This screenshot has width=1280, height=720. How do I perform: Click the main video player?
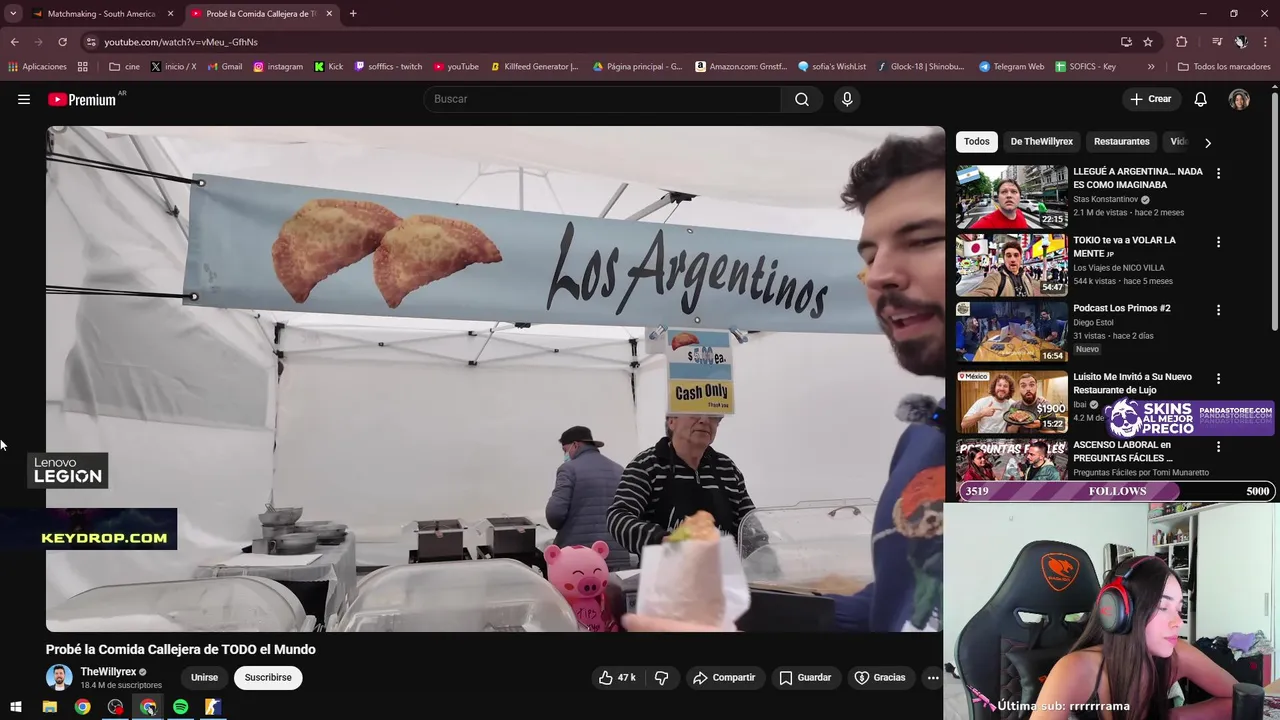[495, 379]
